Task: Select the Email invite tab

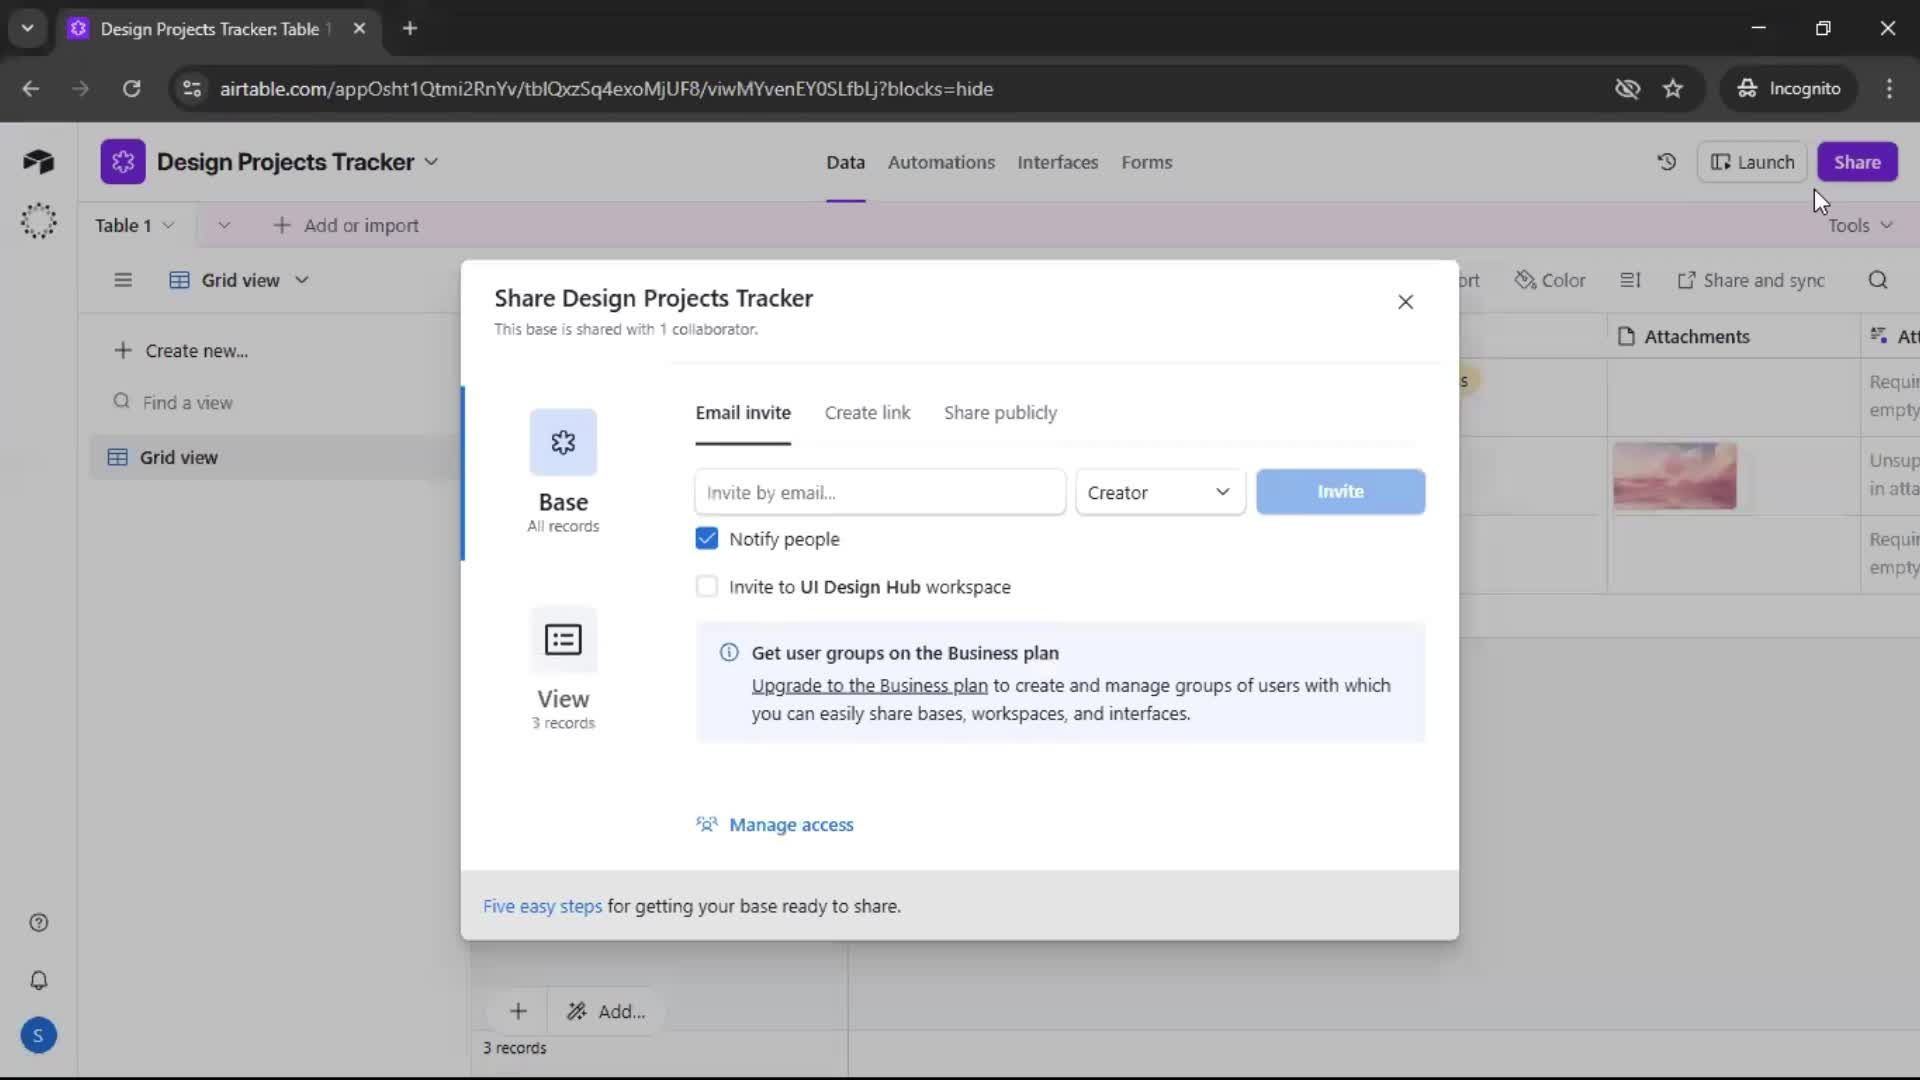Action: pos(743,412)
